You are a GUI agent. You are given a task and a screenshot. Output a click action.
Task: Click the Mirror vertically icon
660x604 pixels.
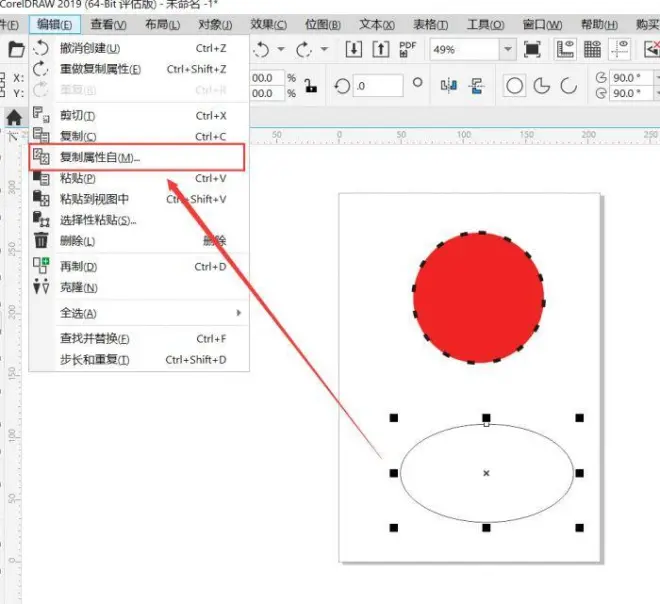477,86
